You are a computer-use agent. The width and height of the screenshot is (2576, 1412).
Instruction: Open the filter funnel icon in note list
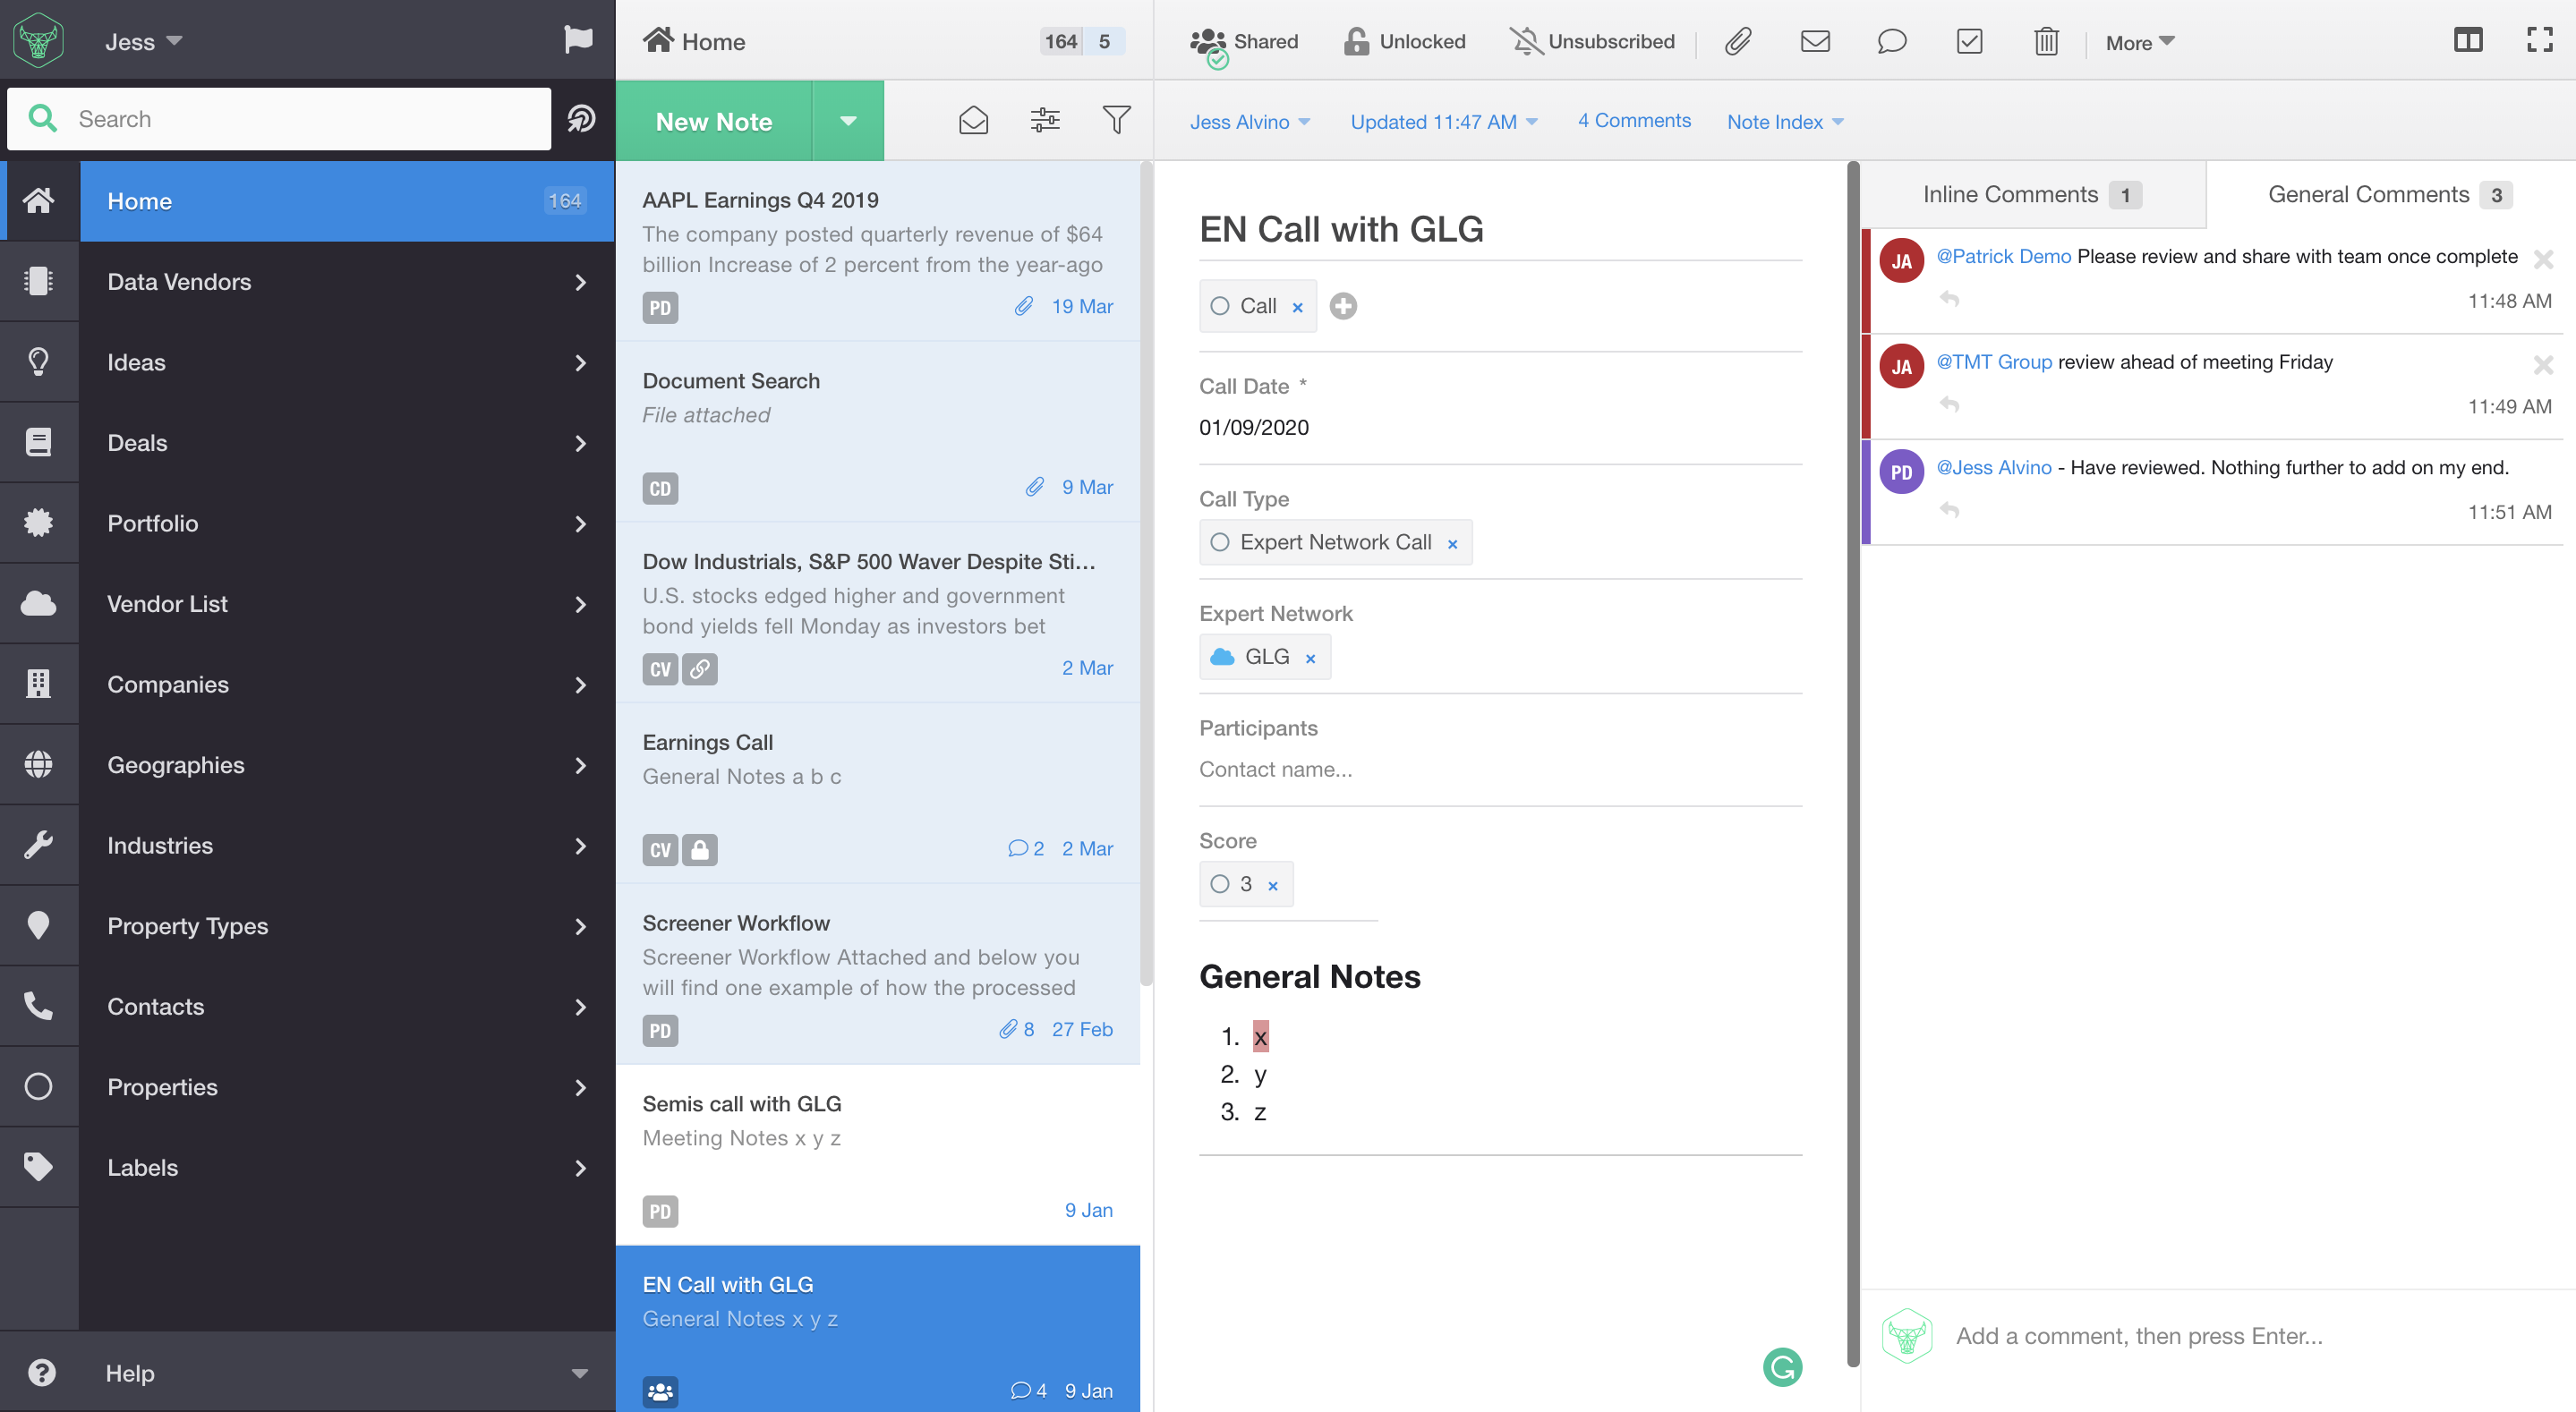[x=1116, y=120]
